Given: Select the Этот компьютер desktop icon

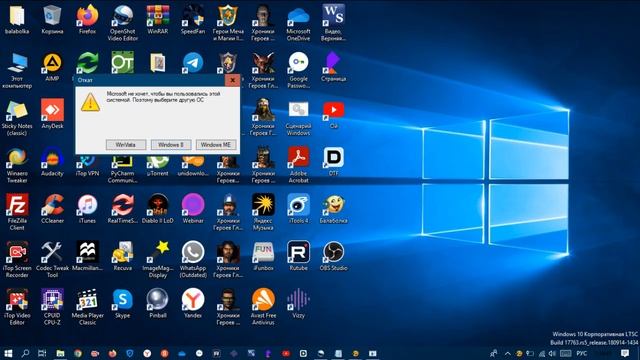Looking at the screenshot, I should click(x=17, y=71).
